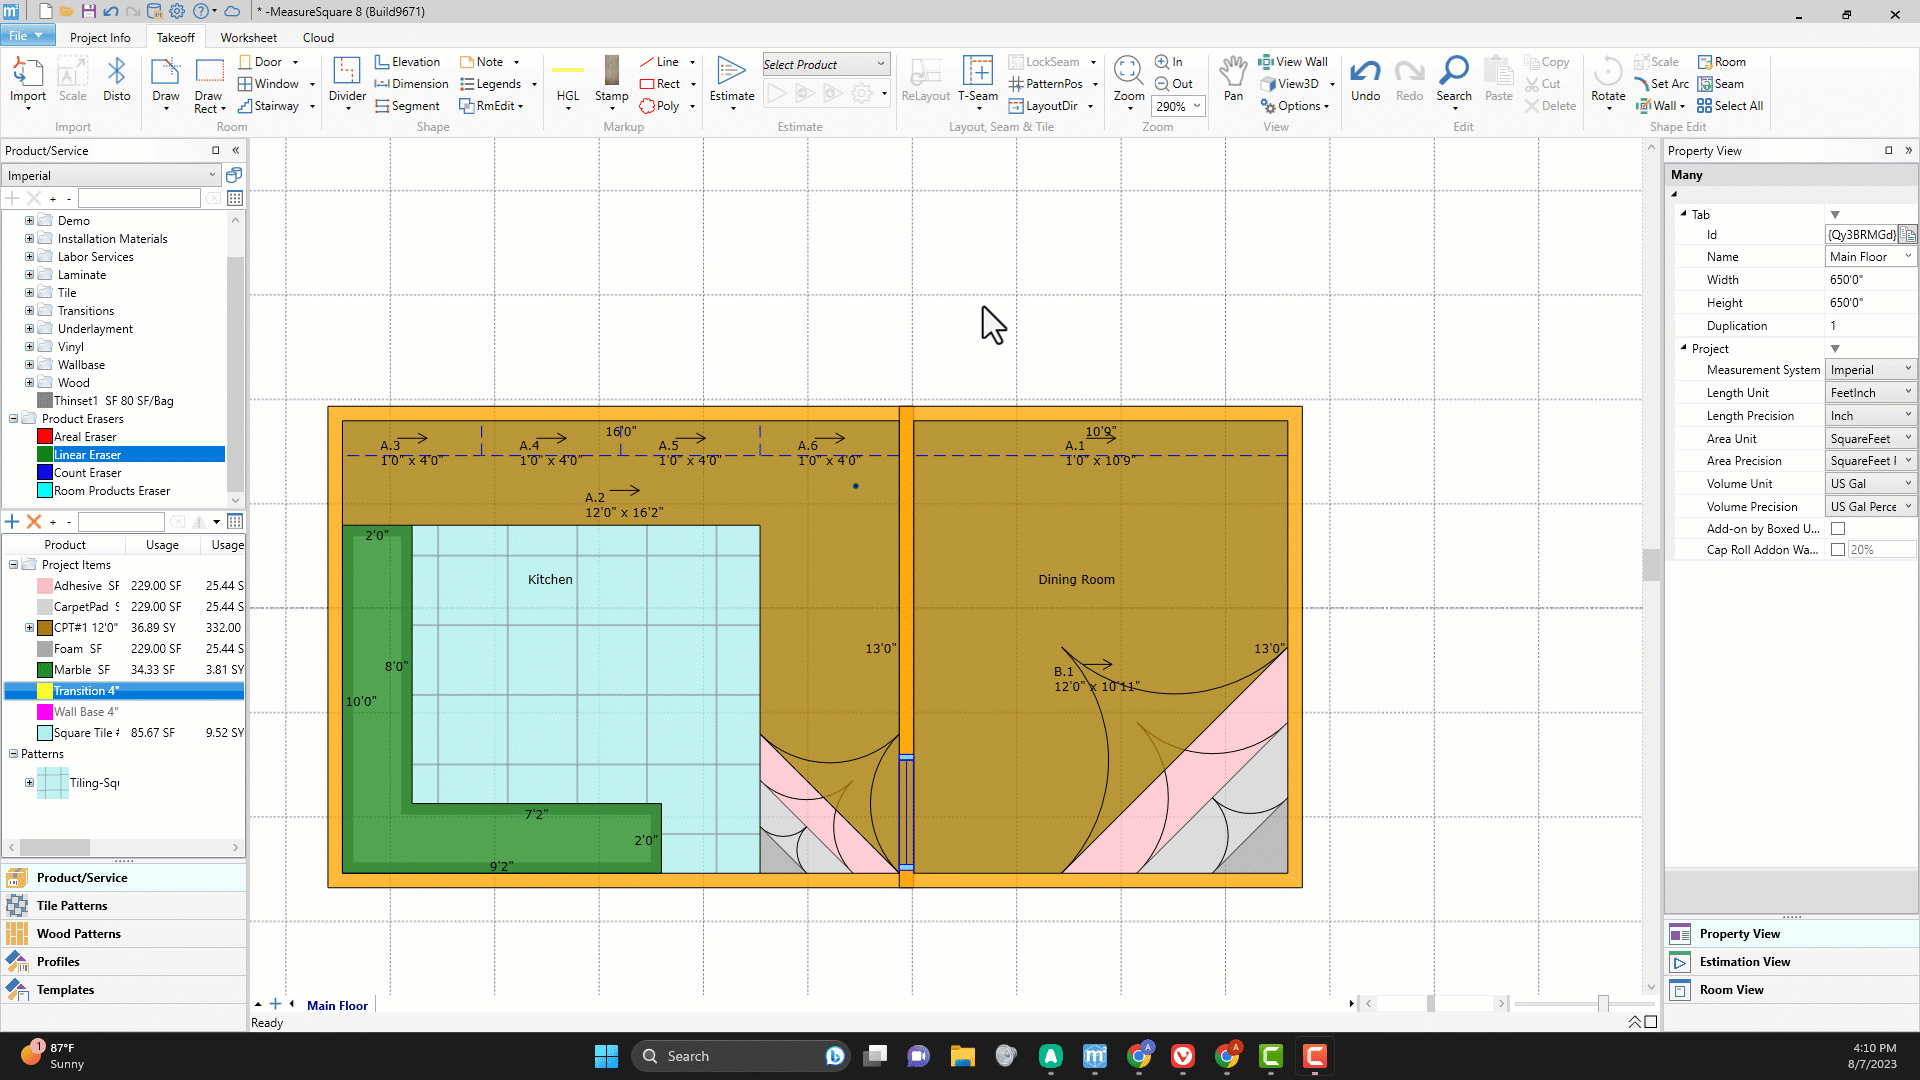Viewport: 1920px width, 1080px height.
Task: Enable Add-on by Boxed Unit checkbox
Action: coord(1838,529)
